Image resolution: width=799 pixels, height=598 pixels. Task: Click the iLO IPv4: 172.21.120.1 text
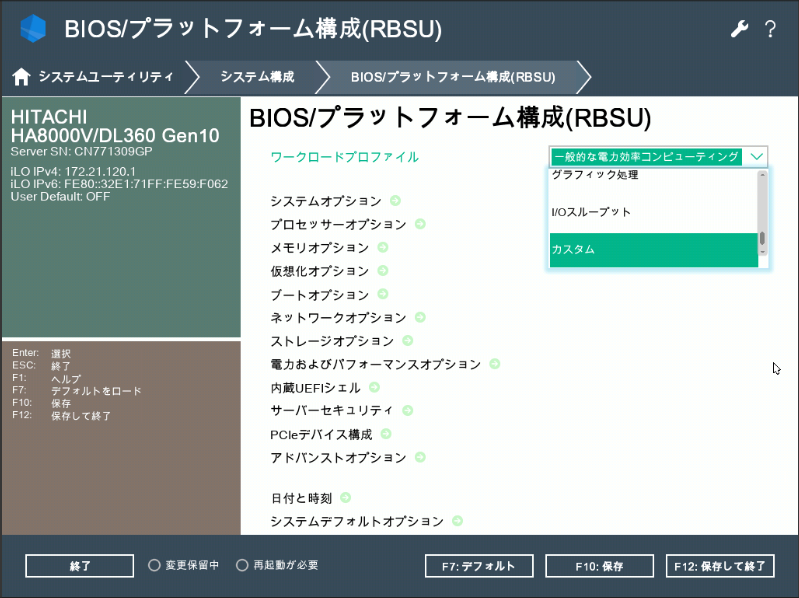click(73, 172)
